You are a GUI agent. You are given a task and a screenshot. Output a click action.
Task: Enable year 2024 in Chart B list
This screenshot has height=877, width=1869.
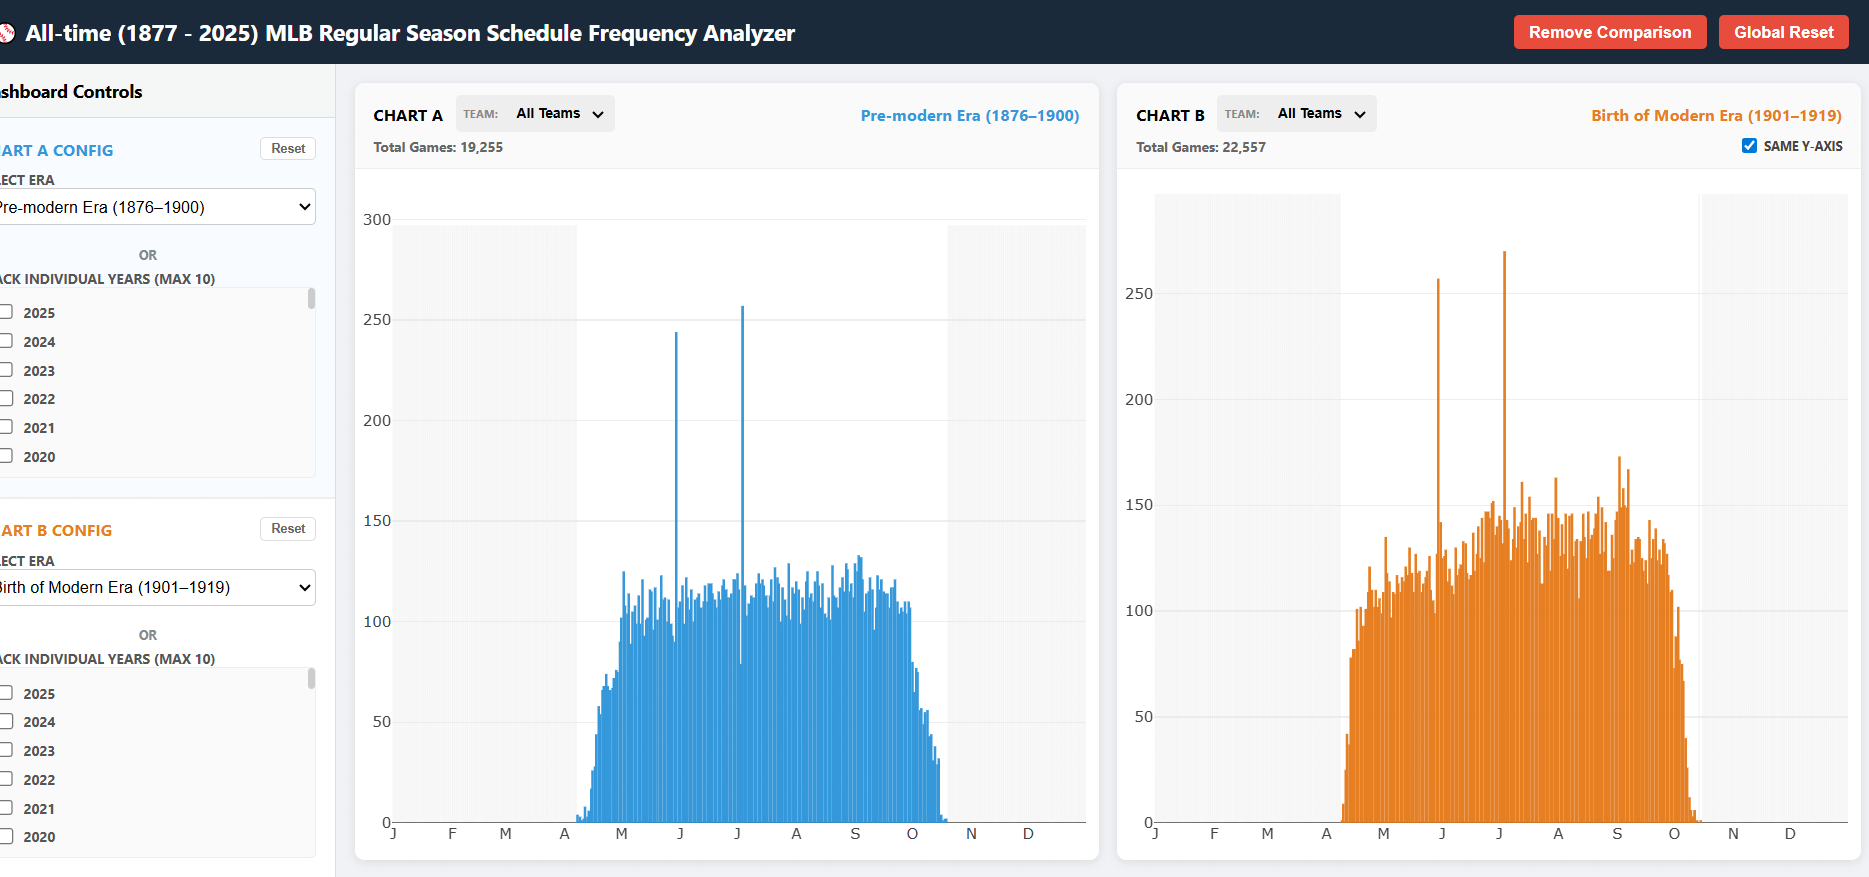pyautogui.click(x=7, y=721)
